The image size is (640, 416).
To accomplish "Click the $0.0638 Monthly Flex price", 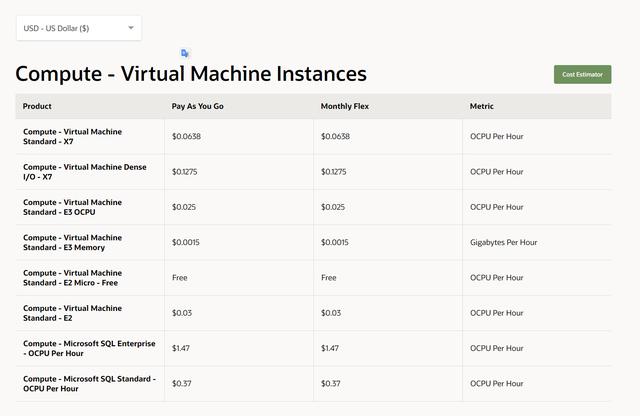I will point(335,136).
